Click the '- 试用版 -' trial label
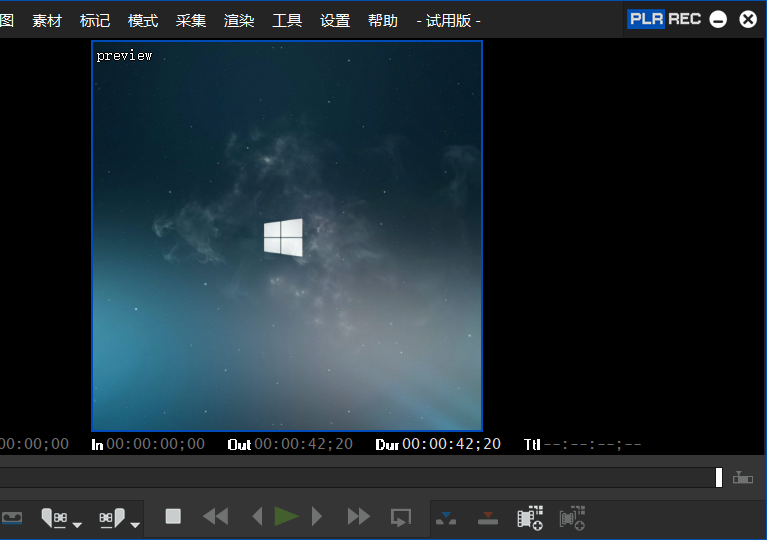Screen dimensions: 767x540 tap(449, 21)
